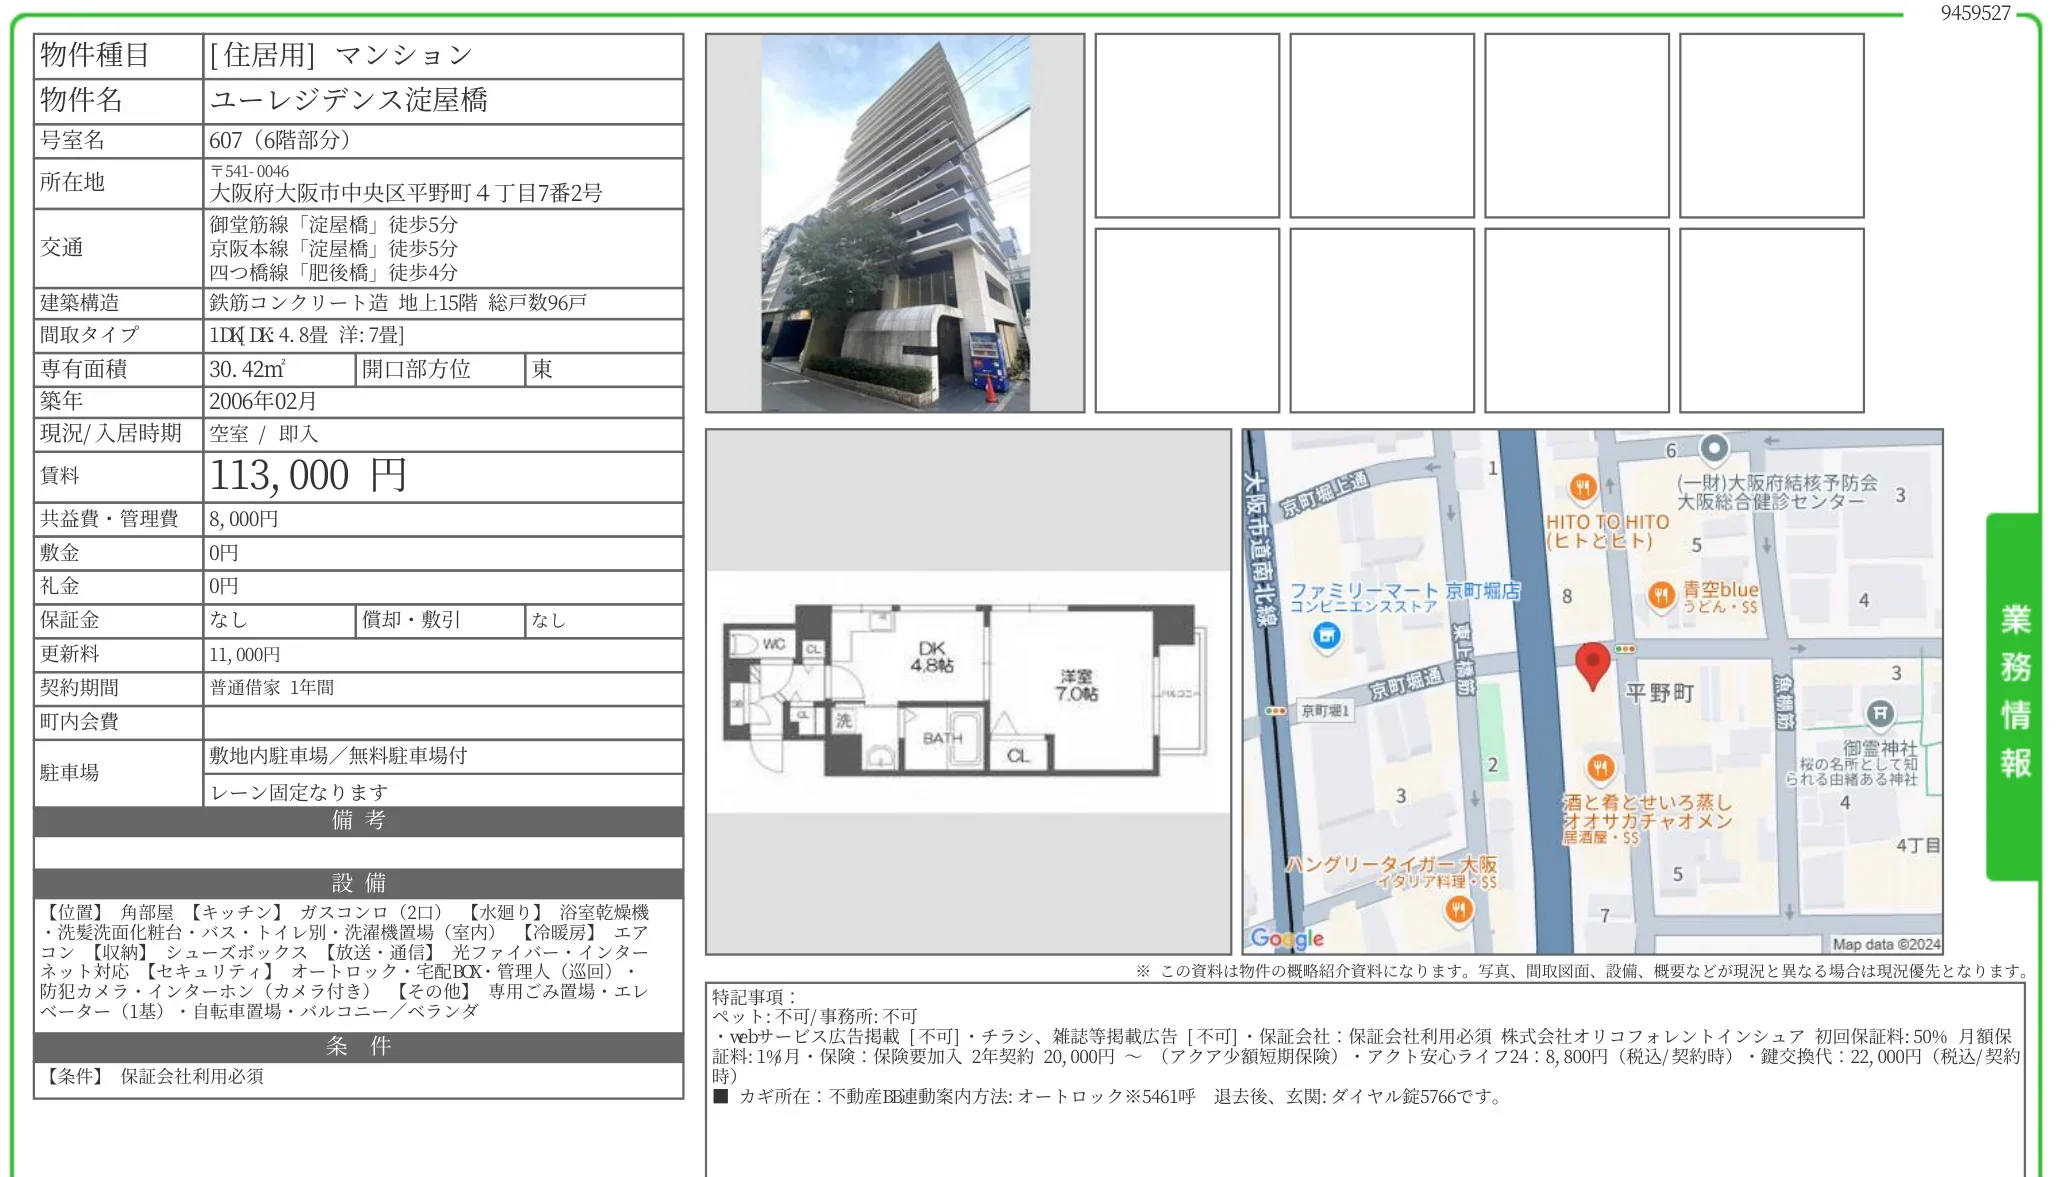Image resolution: width=2056 pixels, height=1177 pixels.
Task: Select the address 大阪府大阪市中央区平野町4丁目7番2号
Action: pos(406,193)
